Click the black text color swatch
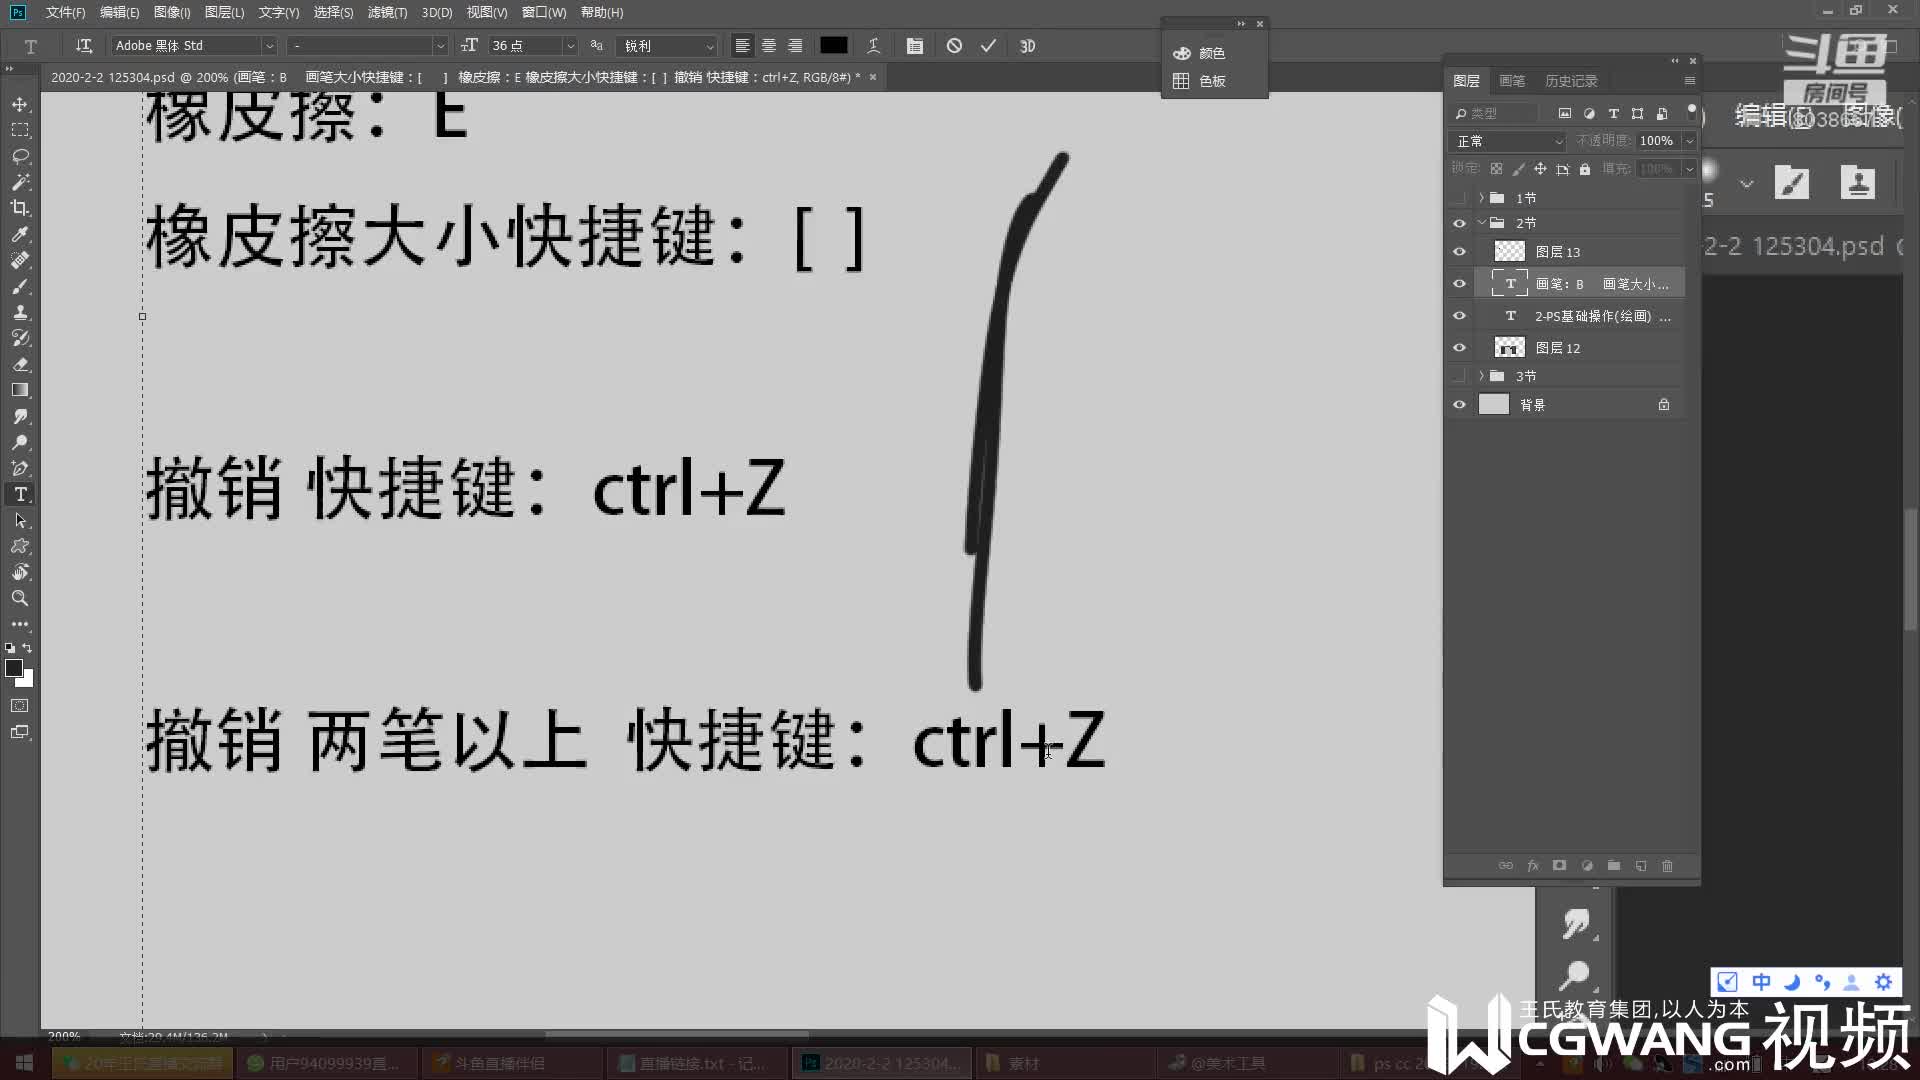 [835, 45]
